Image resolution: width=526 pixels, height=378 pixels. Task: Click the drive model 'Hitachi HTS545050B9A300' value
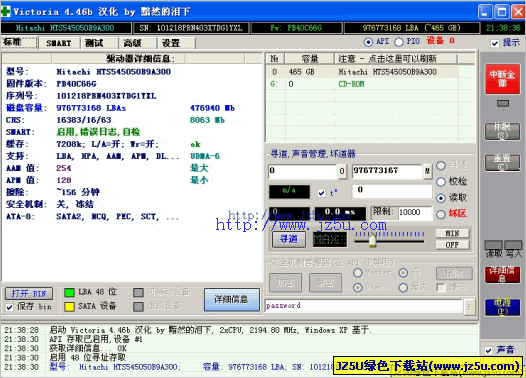click(x=113, y=72)
